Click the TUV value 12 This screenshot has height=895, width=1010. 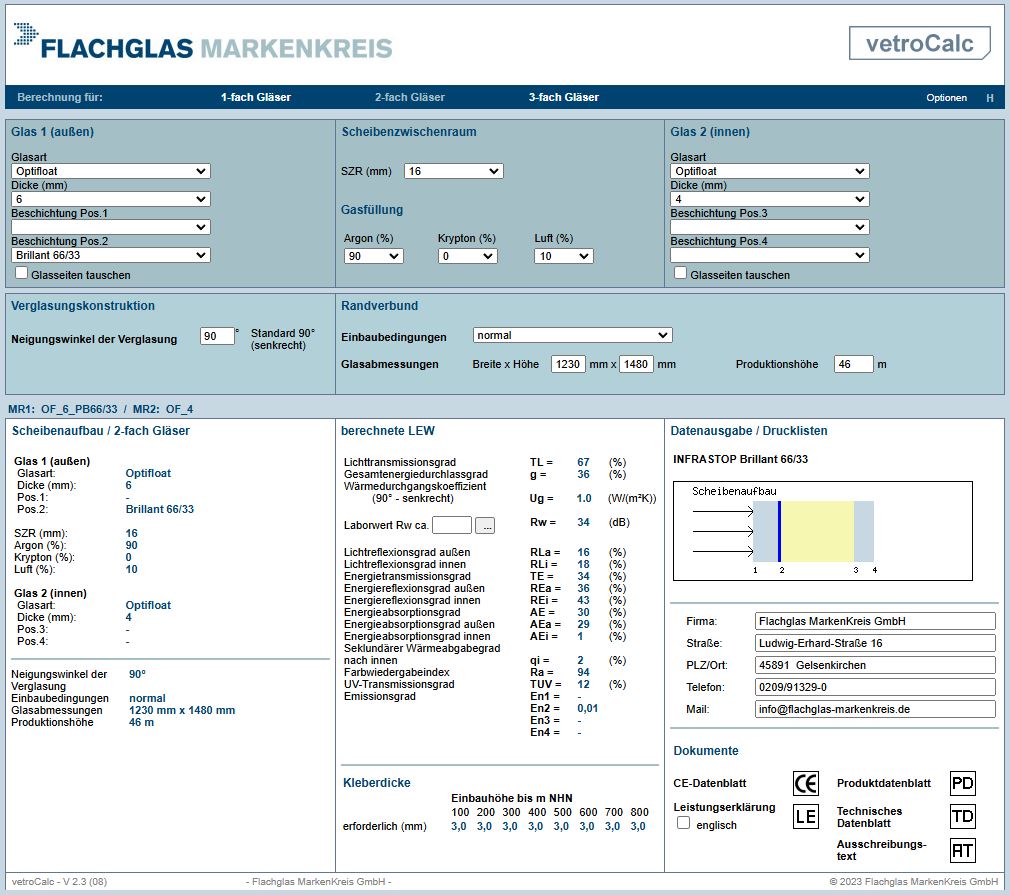tap(584, 684)
